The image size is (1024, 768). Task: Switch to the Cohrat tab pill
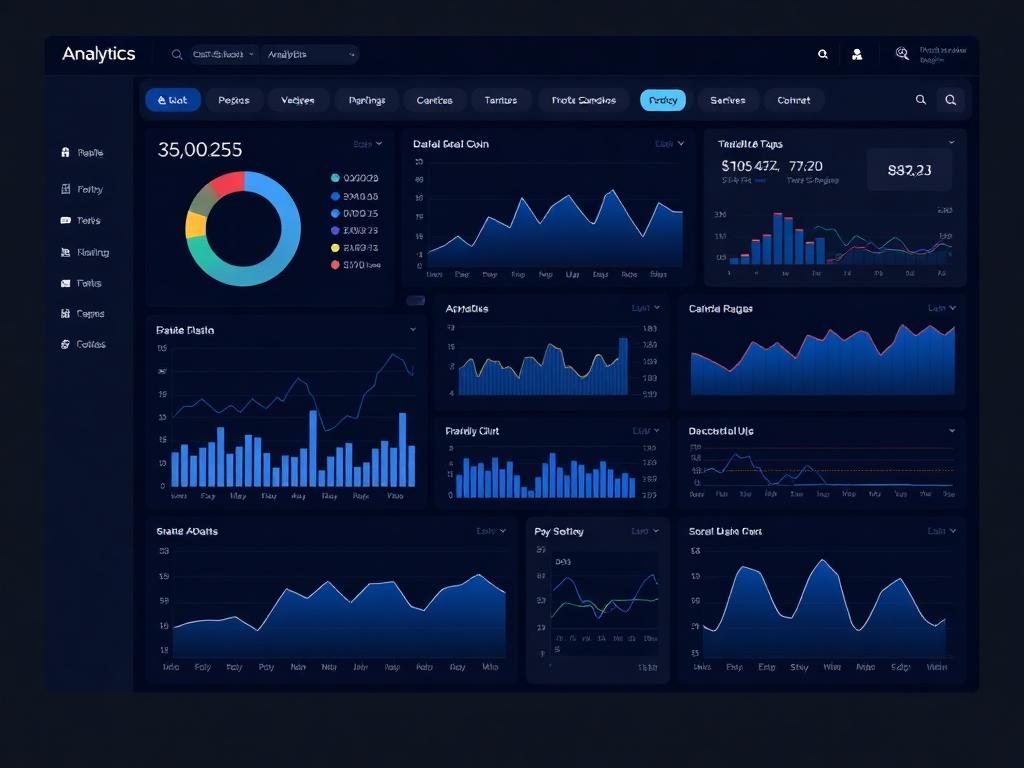click(794, 100)
